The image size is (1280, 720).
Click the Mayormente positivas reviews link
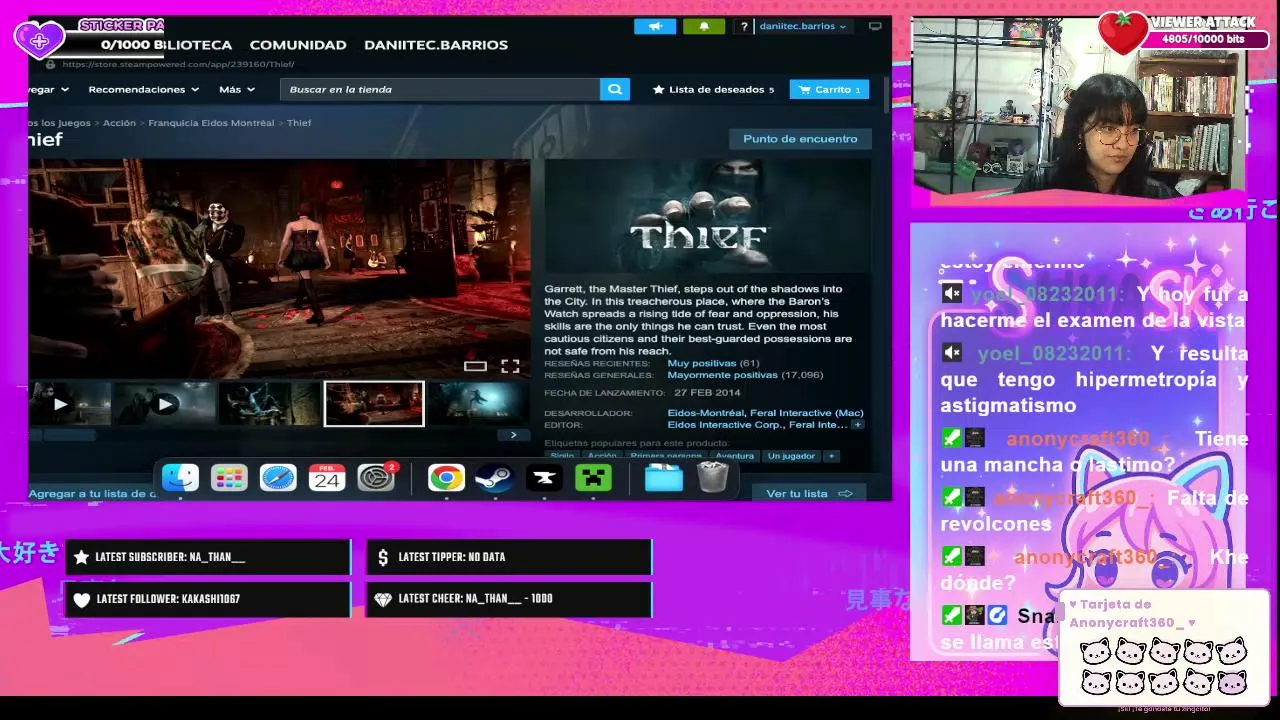(722, 375)
